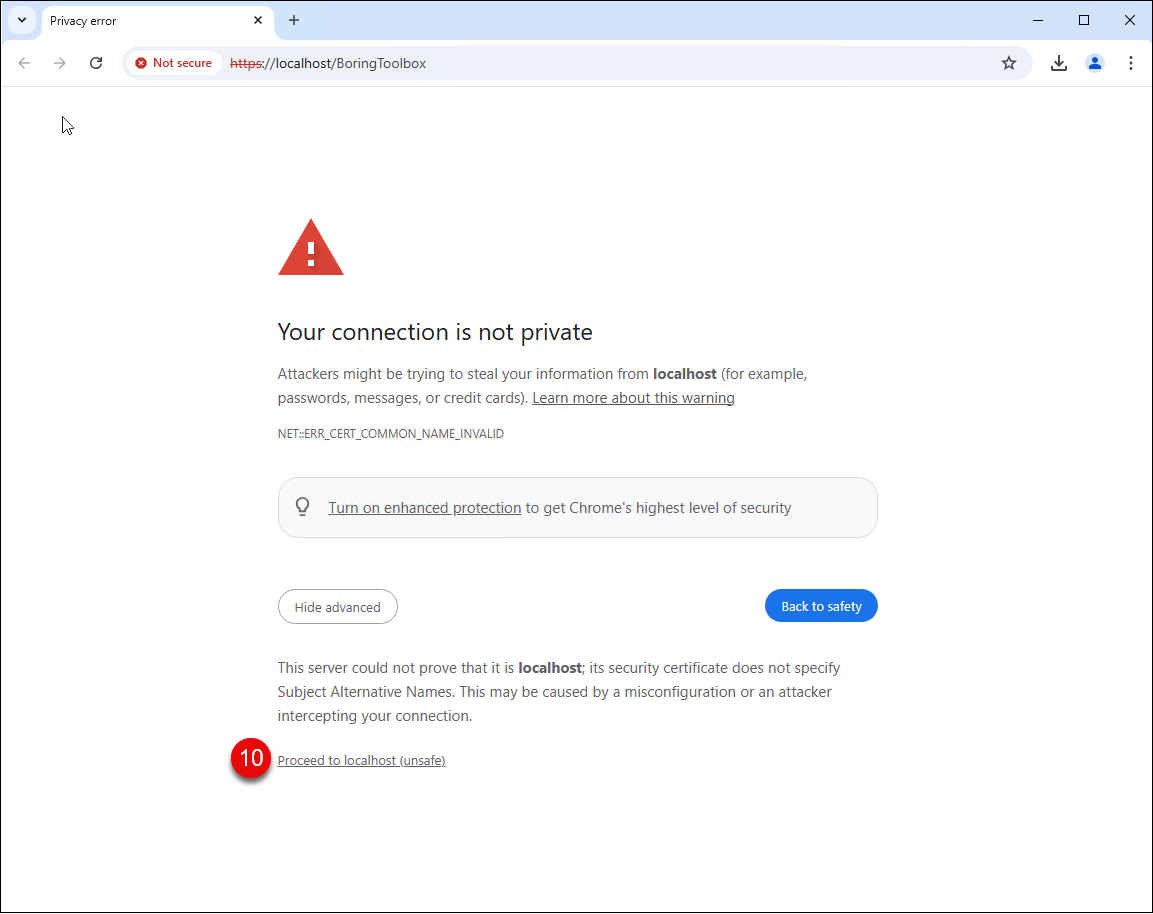Open a new tab with plus icon
This screenshot has width=1153, height=914.
tap(294, 21)
